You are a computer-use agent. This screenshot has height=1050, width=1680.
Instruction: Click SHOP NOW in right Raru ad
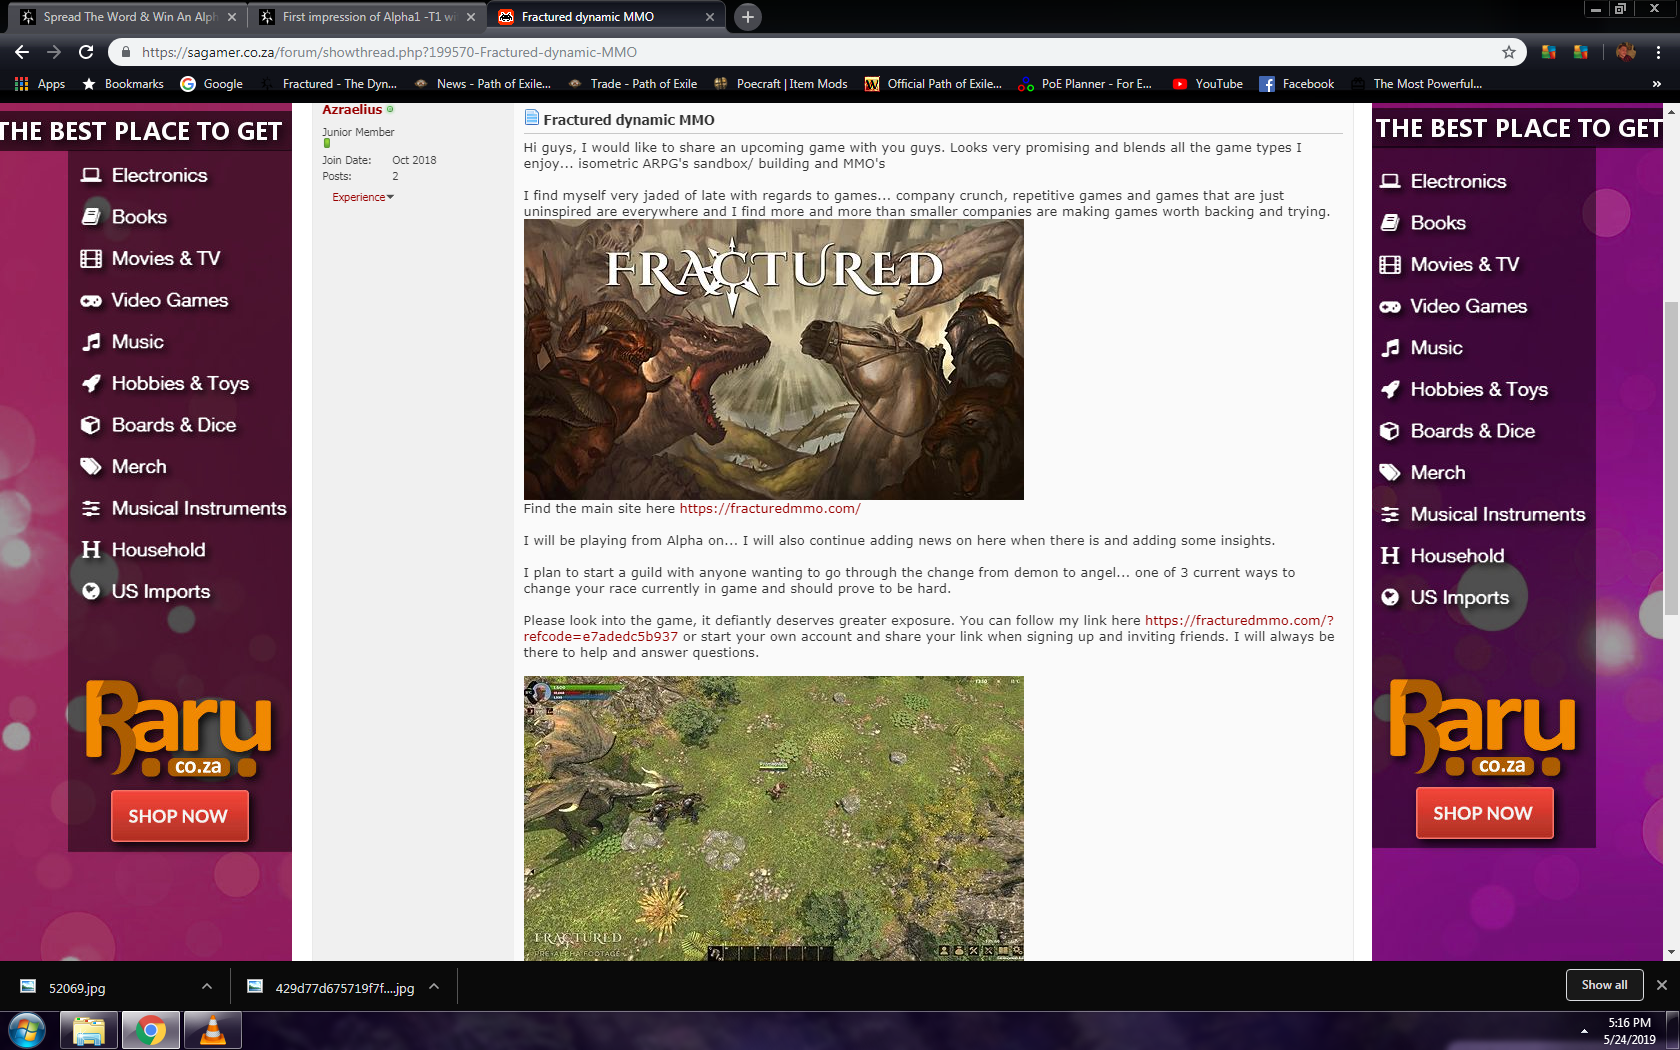[x=1484, y=813]
